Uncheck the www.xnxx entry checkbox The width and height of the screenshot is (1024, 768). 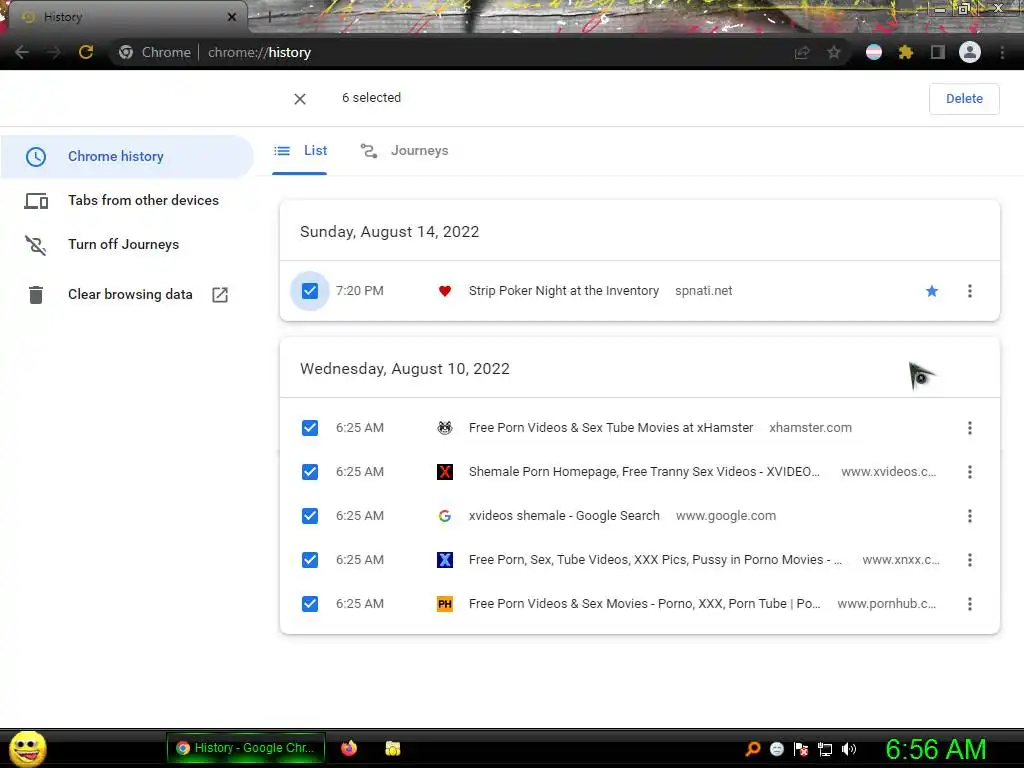tap(310, 560)
